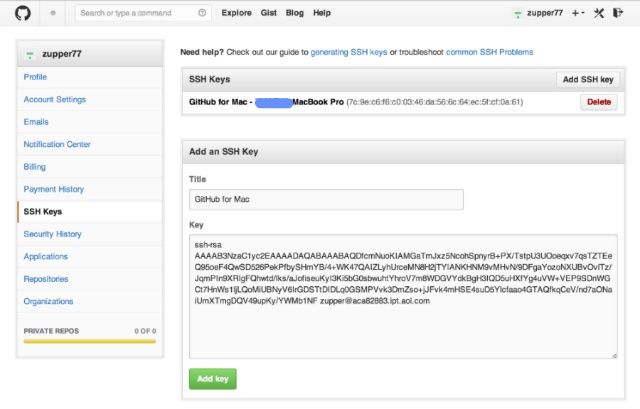Click the key fingerprint text
Image resolution: width=640 pixels, height=409 pixels.
[x=435, y=102]
